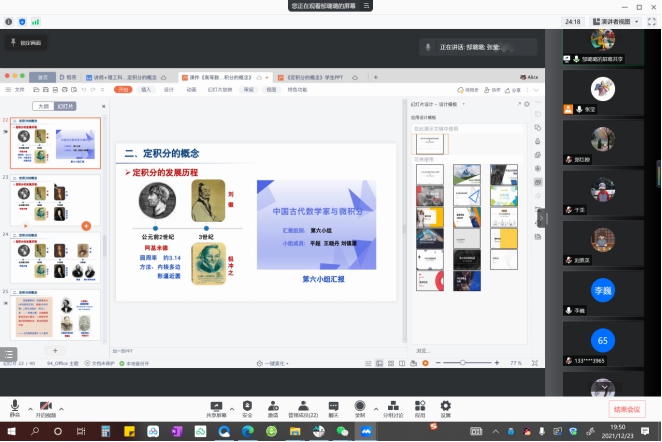
Task: Expand the camera options arrow
Action: [62, 402]
